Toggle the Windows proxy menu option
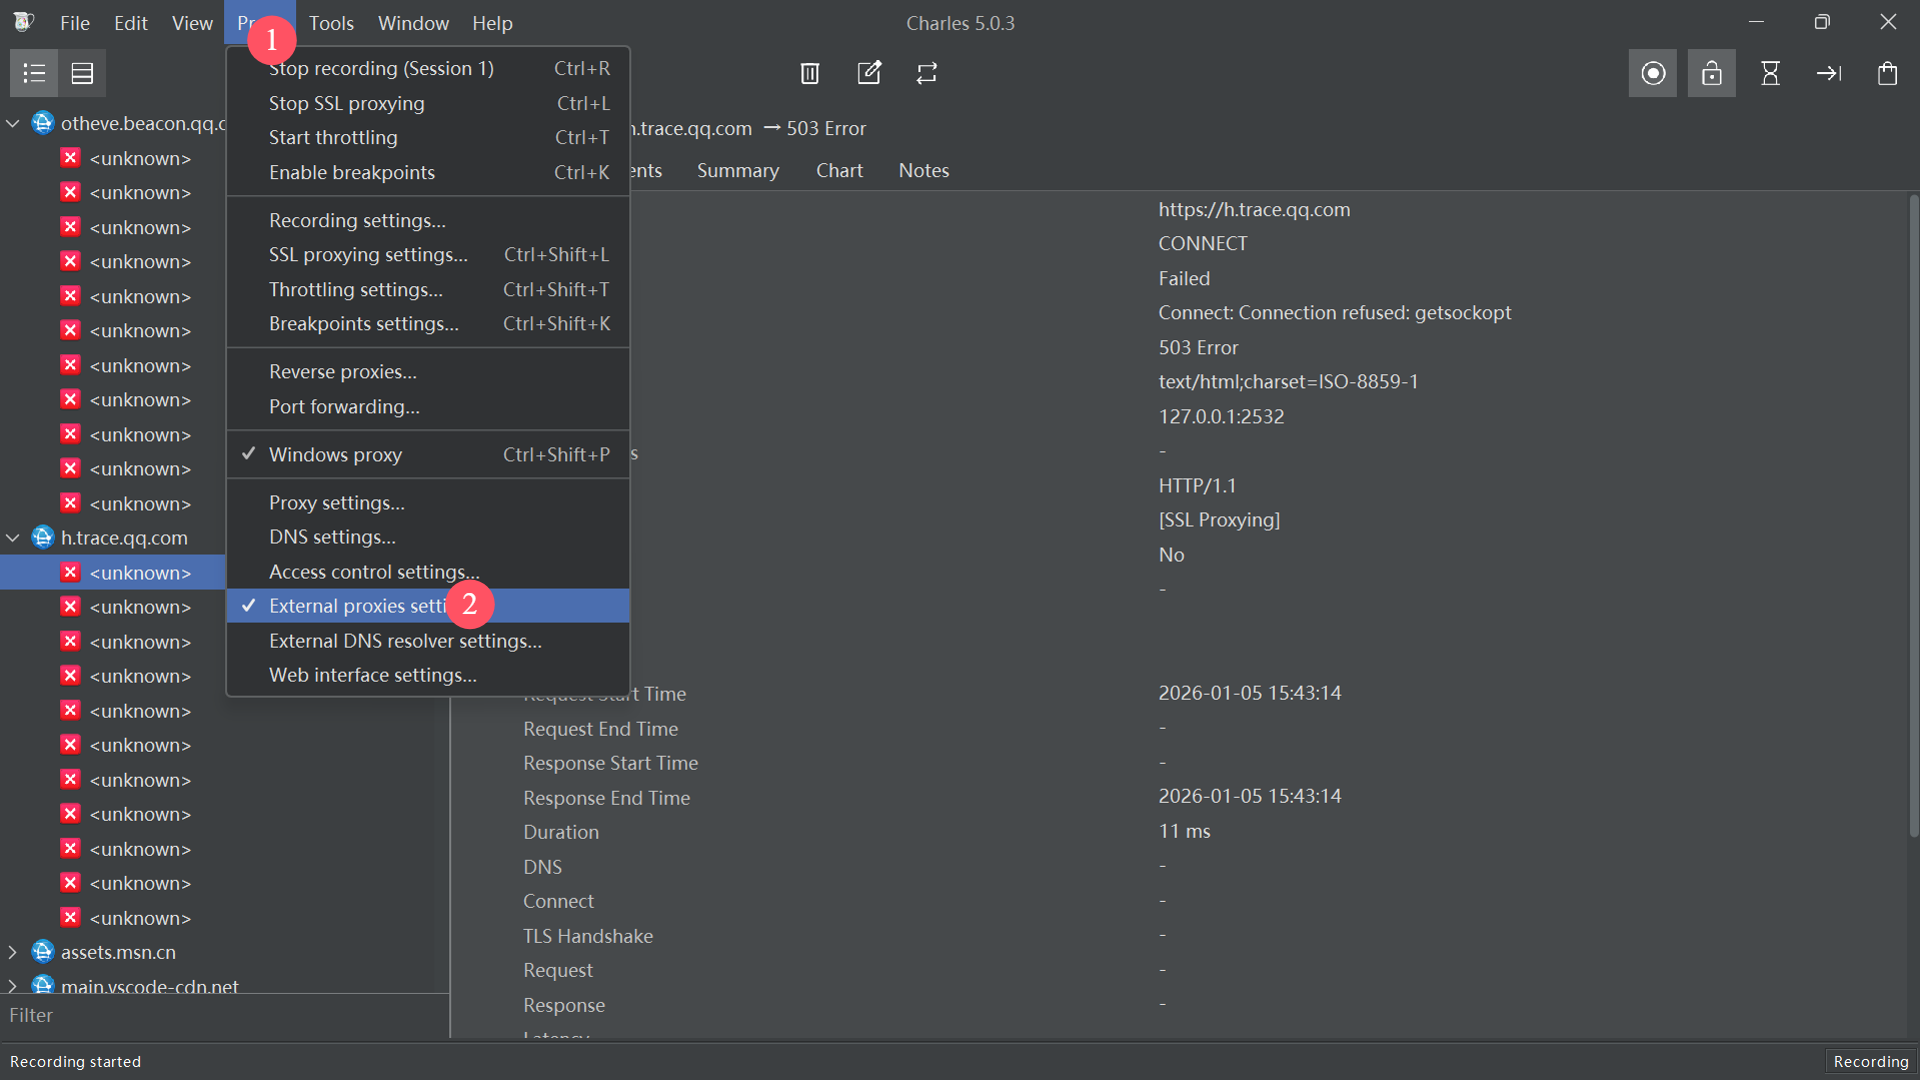Screen dimensions: 1920x1080 point(335,455)
